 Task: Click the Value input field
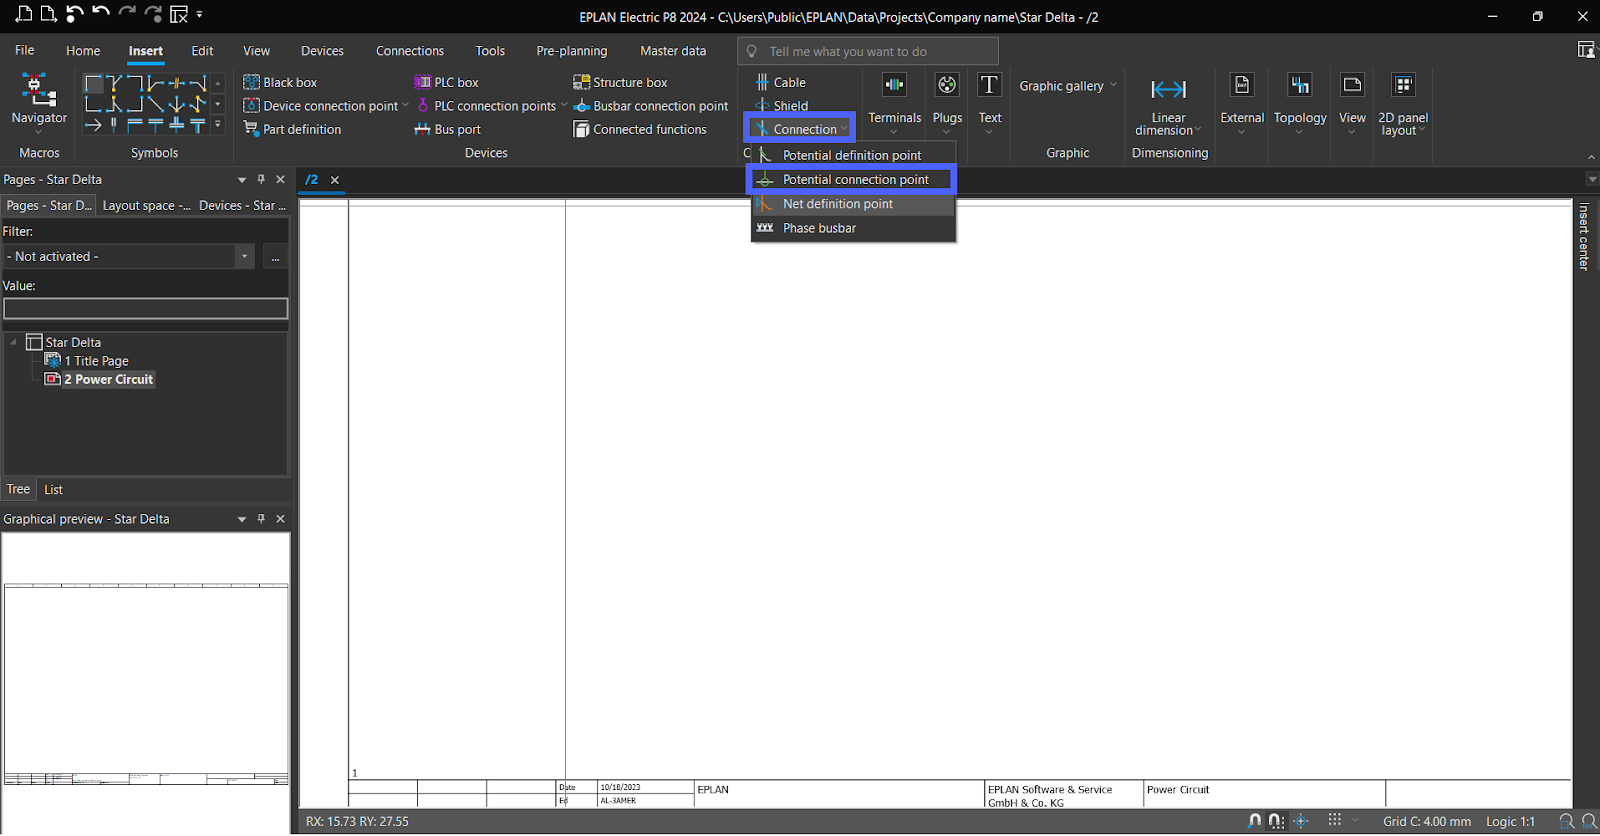(146, 309)
